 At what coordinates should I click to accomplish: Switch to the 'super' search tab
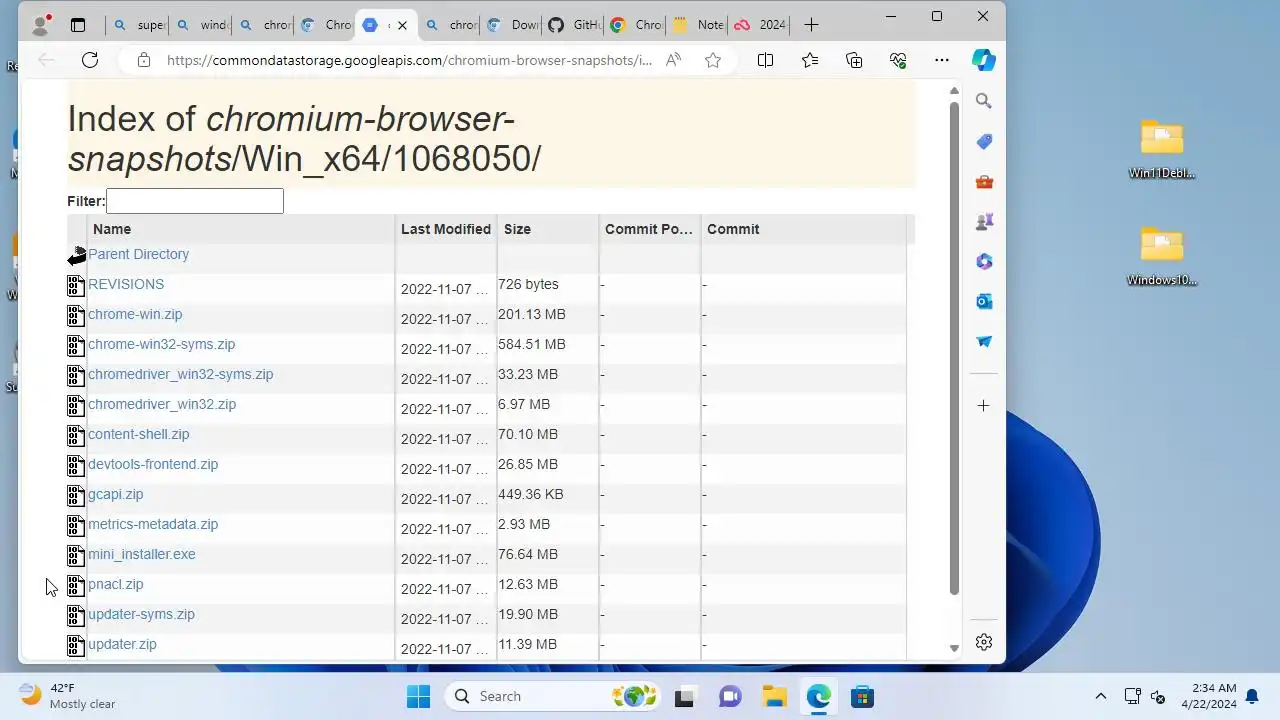coord(138,25)
